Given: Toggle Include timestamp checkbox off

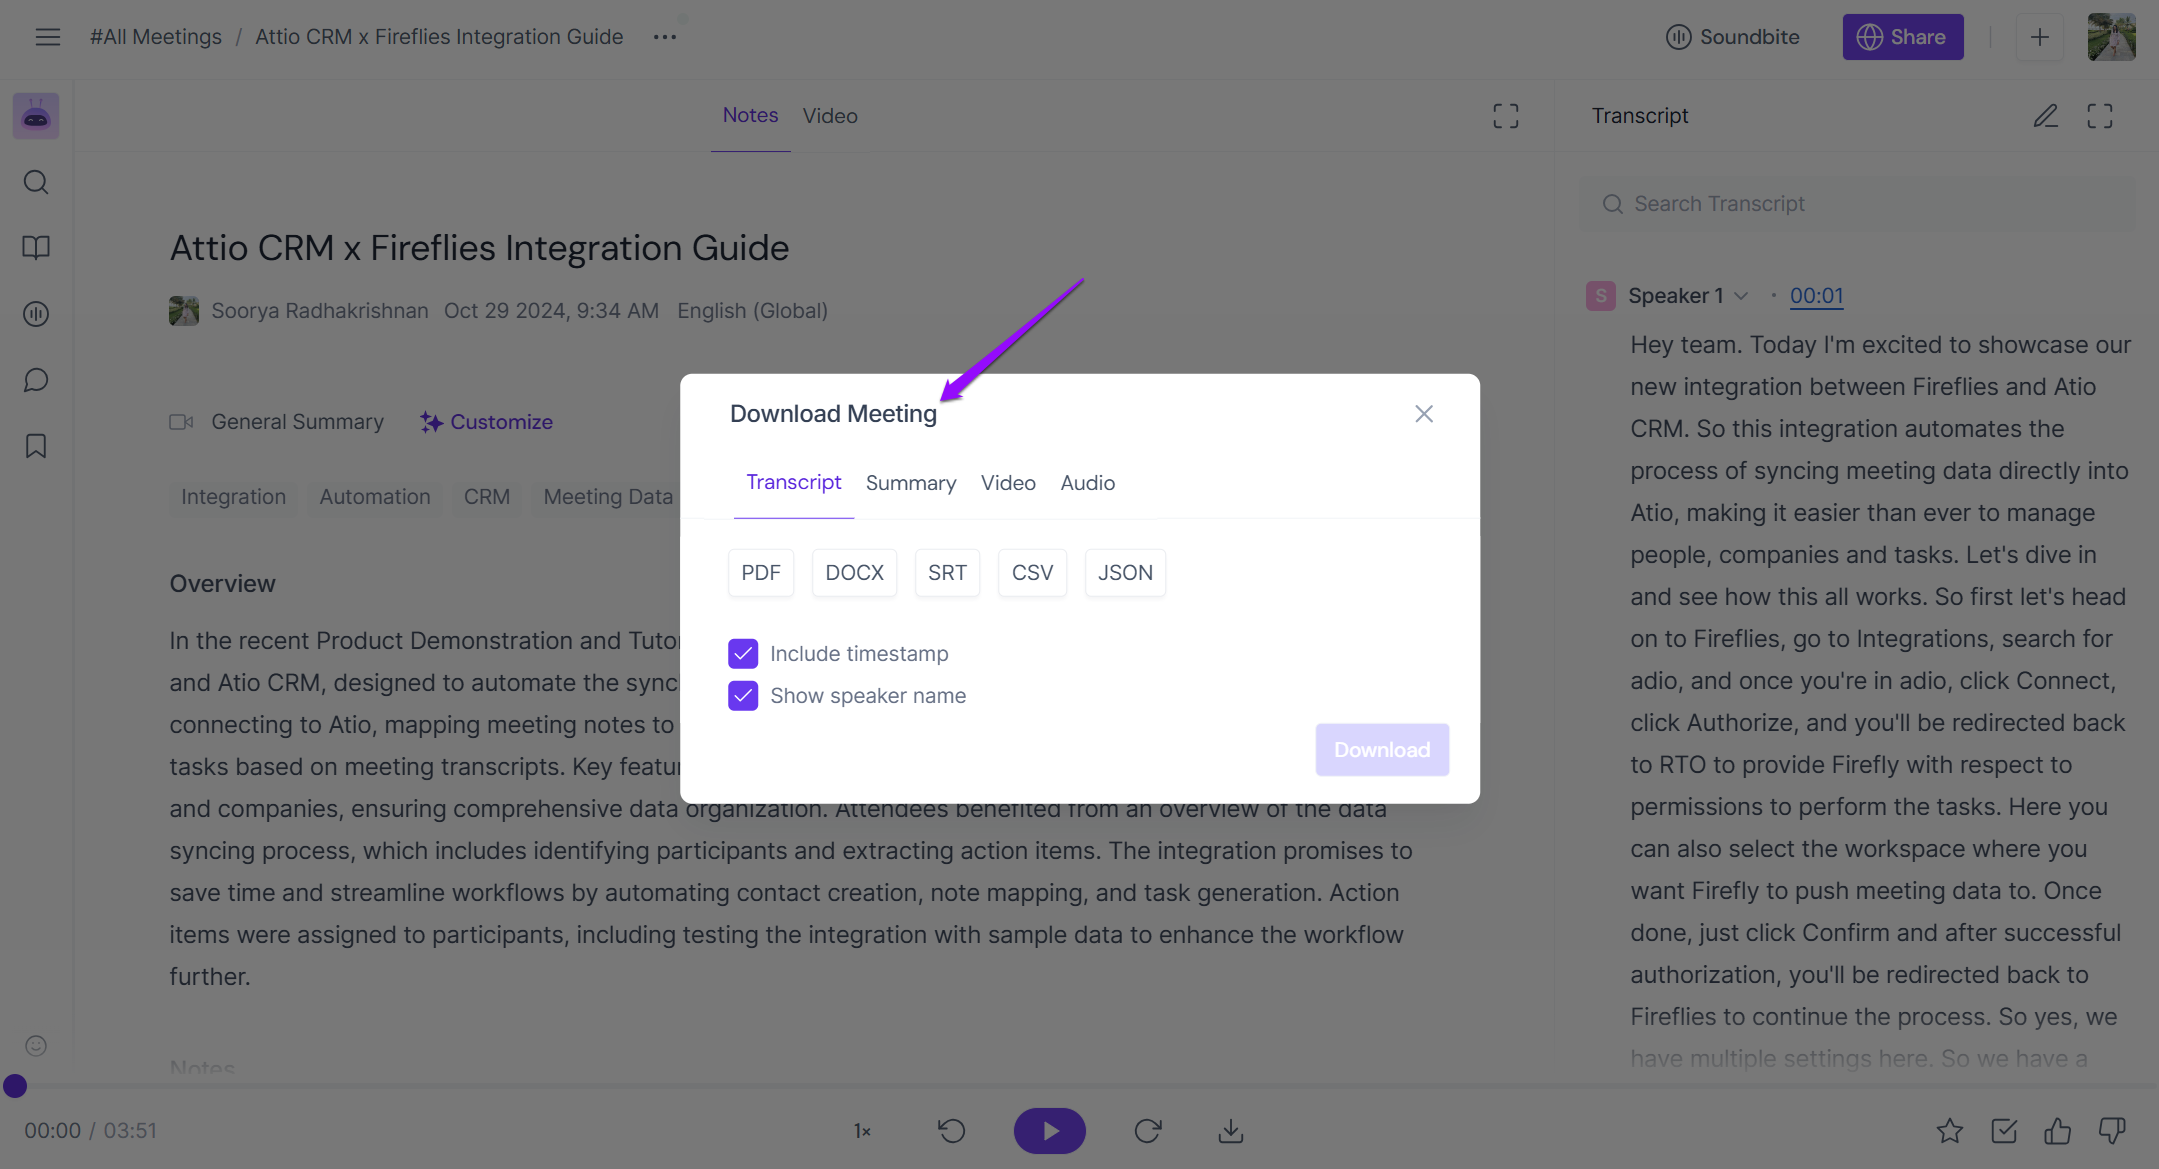Looking at the screenshot, I should click(x=743, y=654).
